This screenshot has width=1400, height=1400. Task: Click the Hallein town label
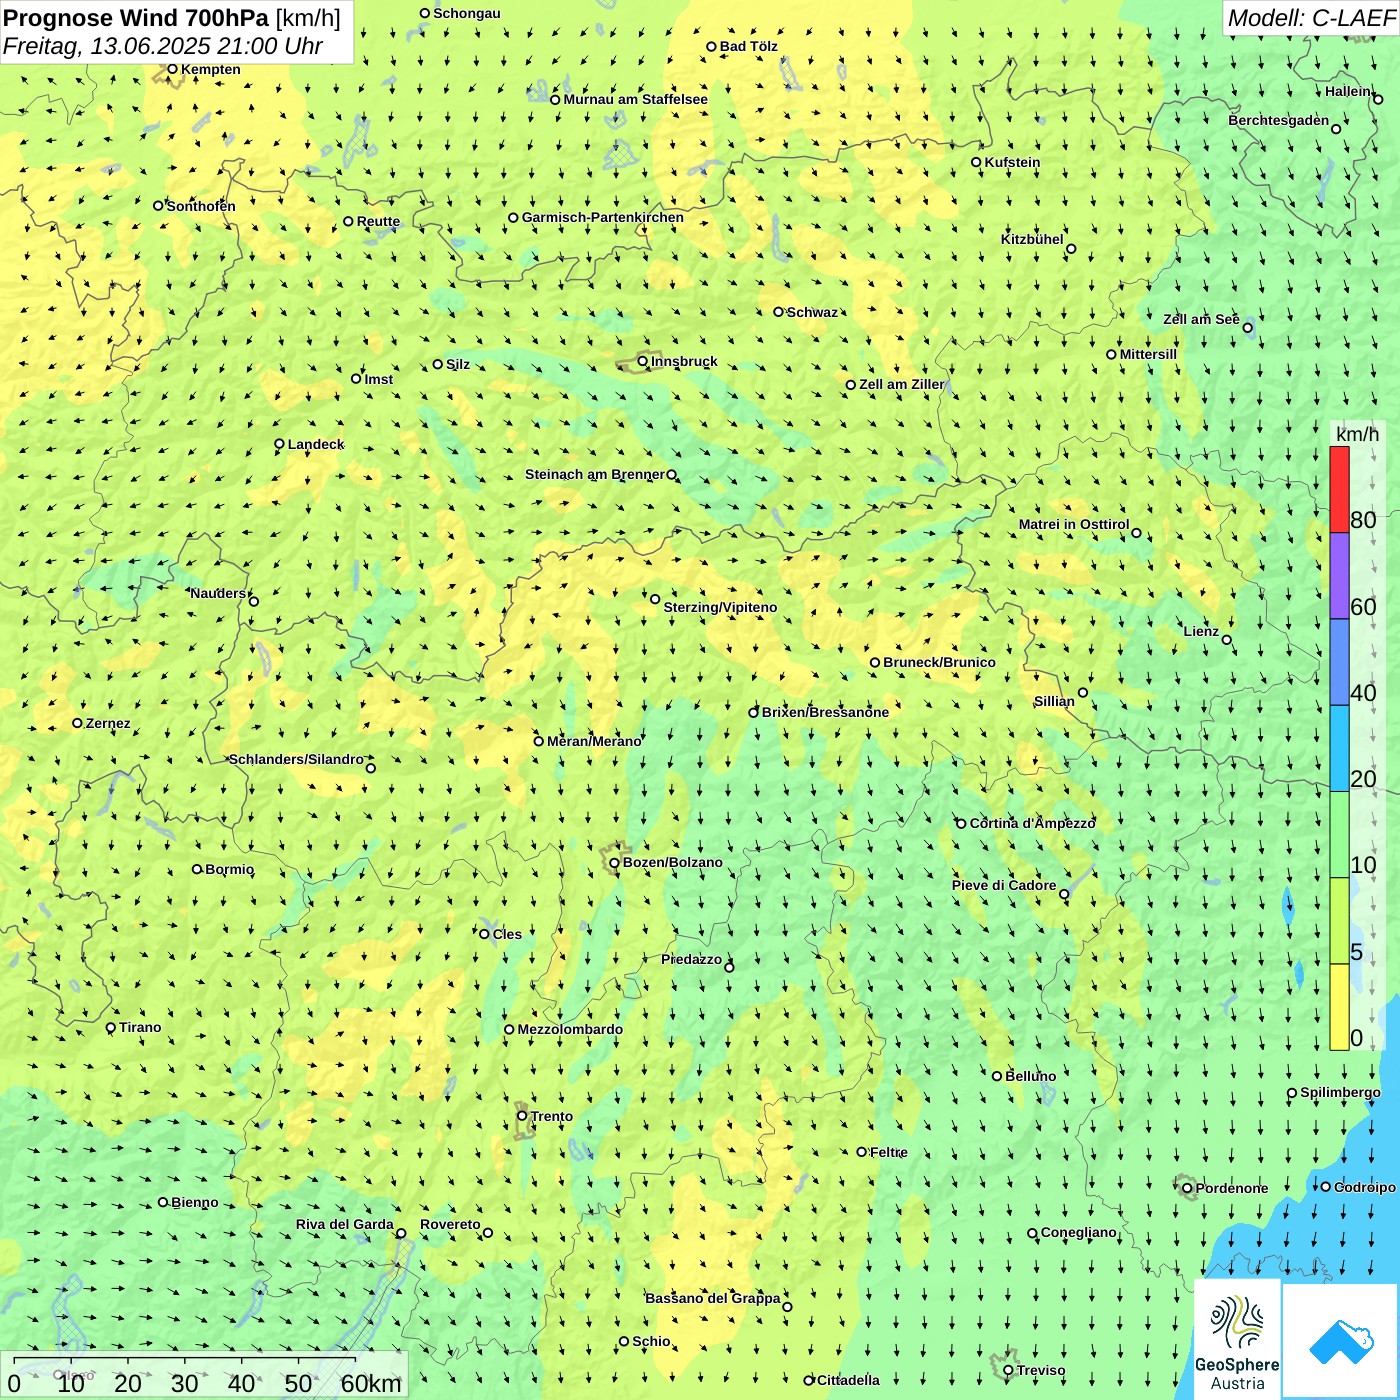click(1348, 91)
